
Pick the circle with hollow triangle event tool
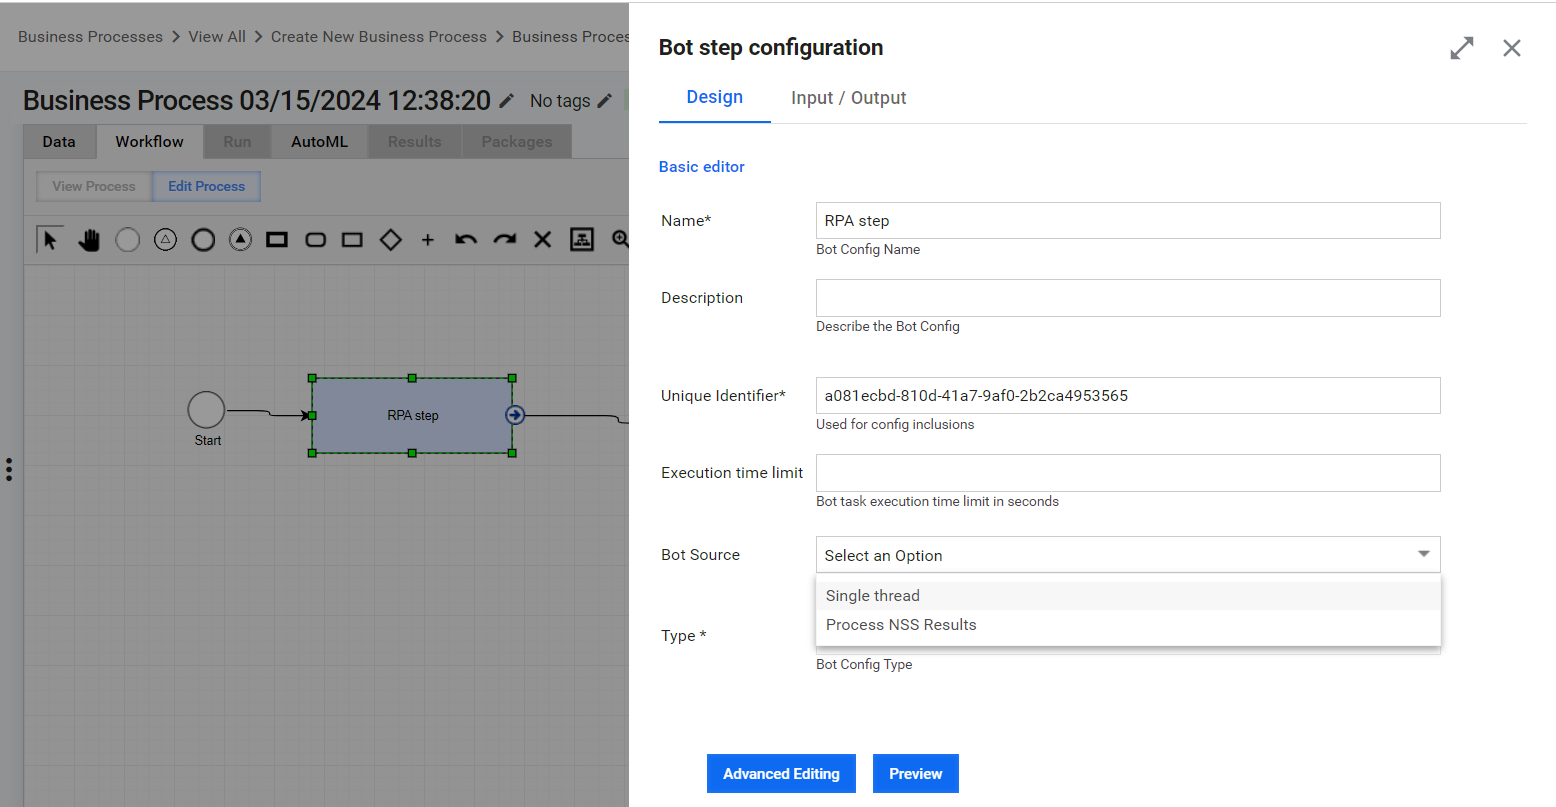165,240
